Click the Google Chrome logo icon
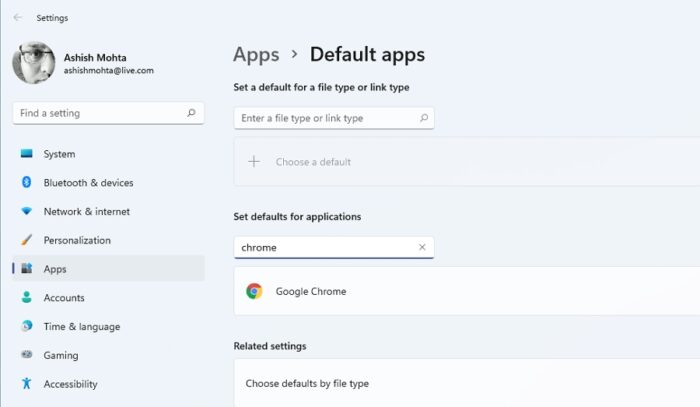This screenshot has width=700, height=407. click(255, 292)
